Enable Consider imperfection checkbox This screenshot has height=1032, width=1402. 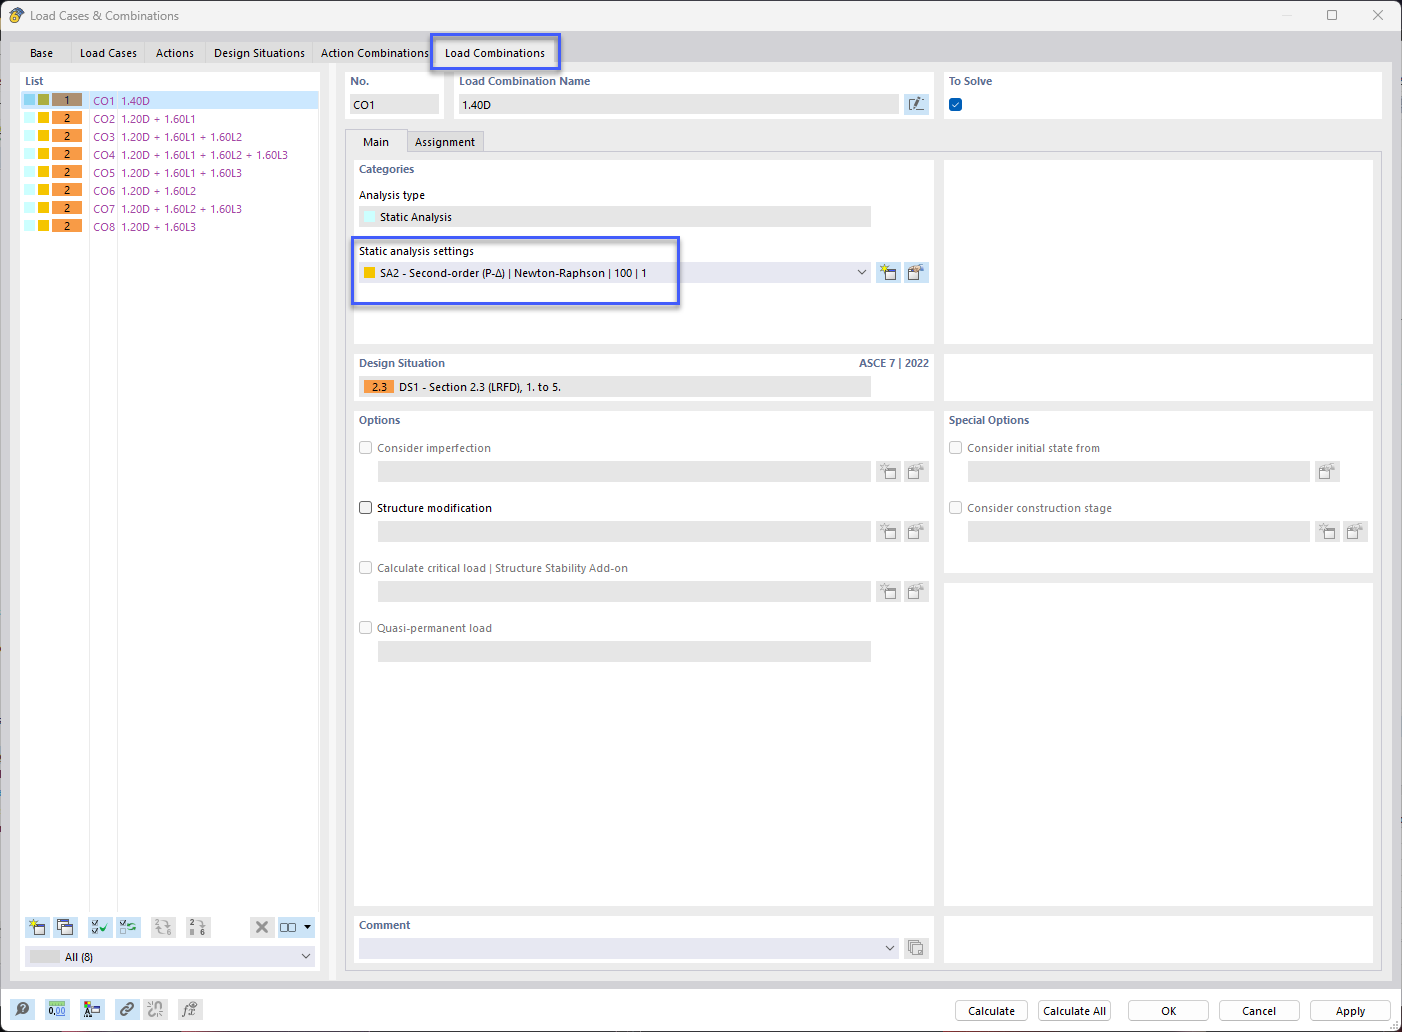click(366, 448)
